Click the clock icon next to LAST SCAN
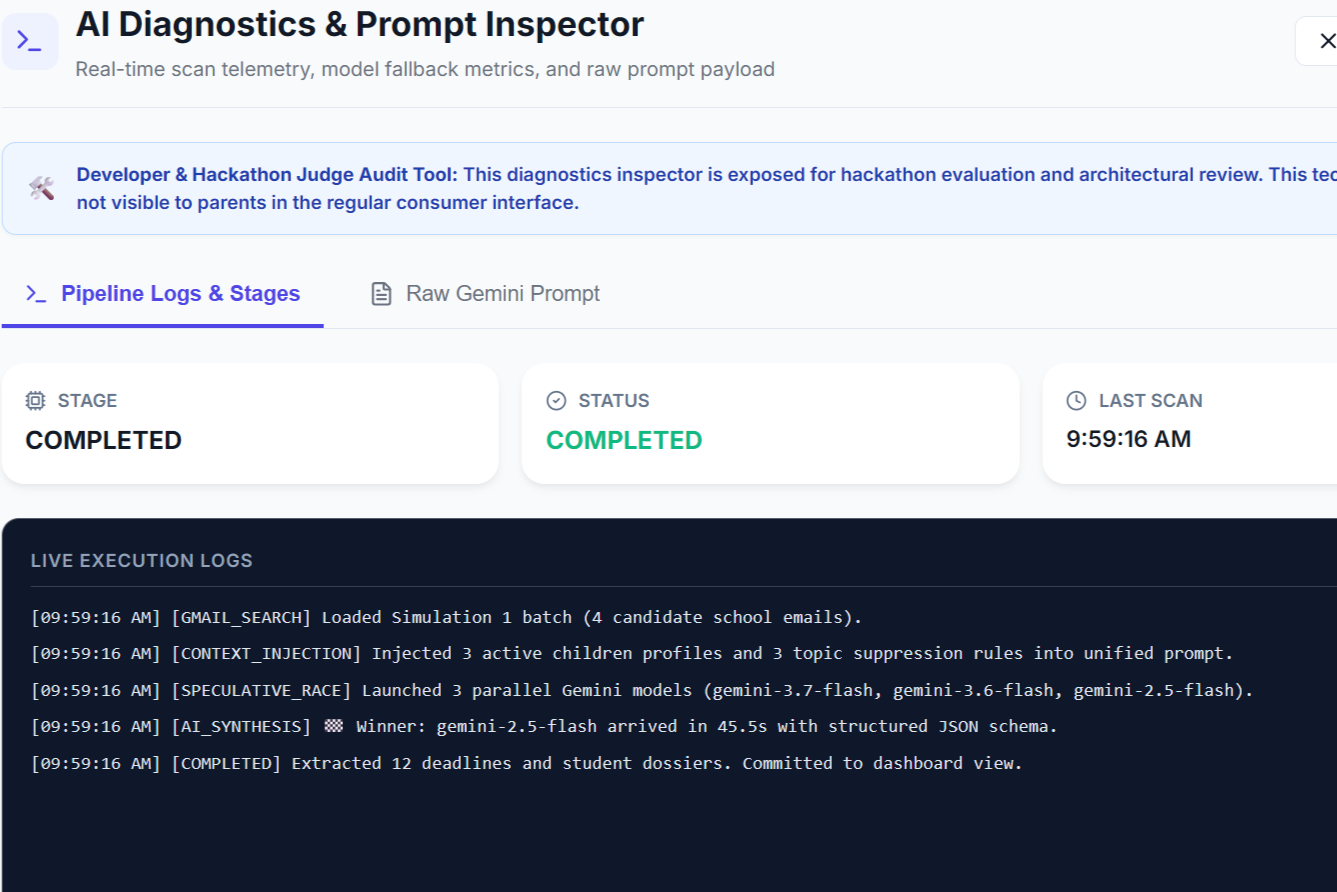The image size is (1337, 892). (x=1076, y=401)
